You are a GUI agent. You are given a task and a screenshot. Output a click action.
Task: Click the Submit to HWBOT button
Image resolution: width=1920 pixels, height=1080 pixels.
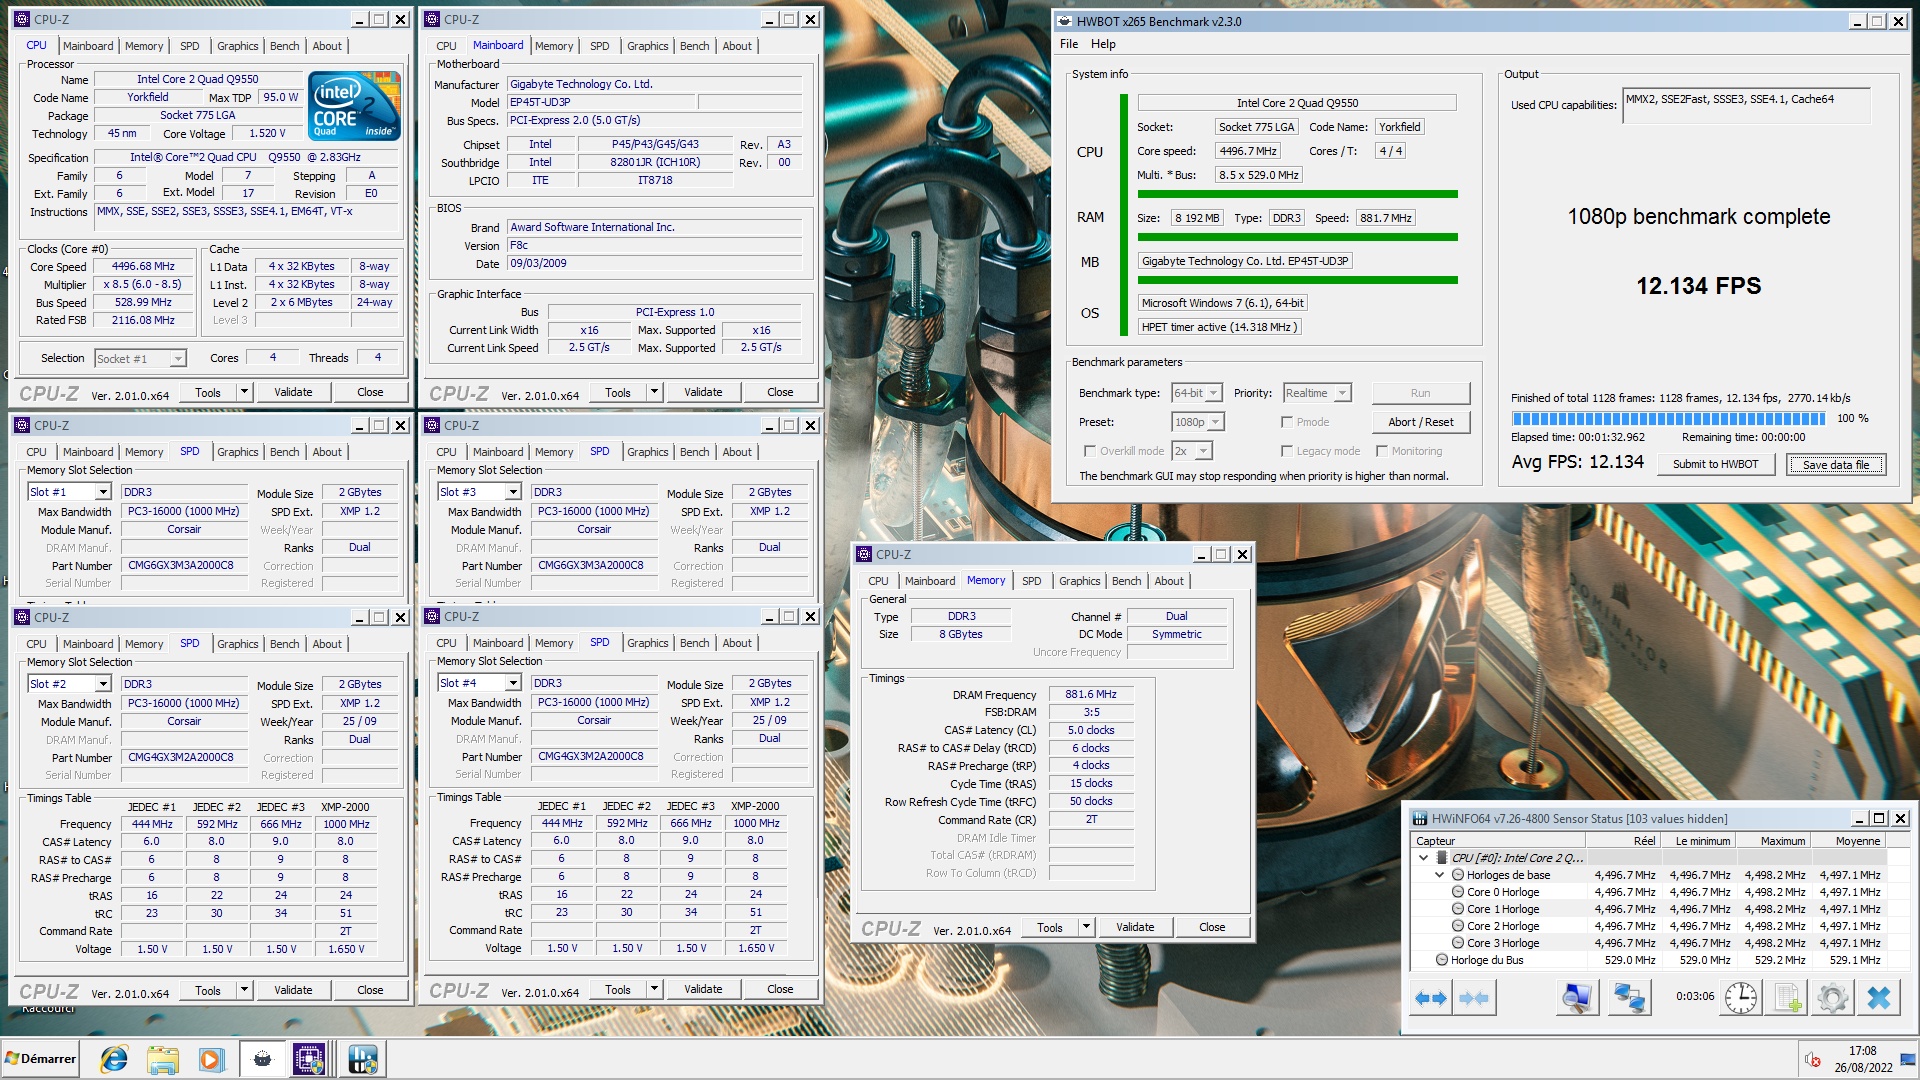pos(1715,464)
